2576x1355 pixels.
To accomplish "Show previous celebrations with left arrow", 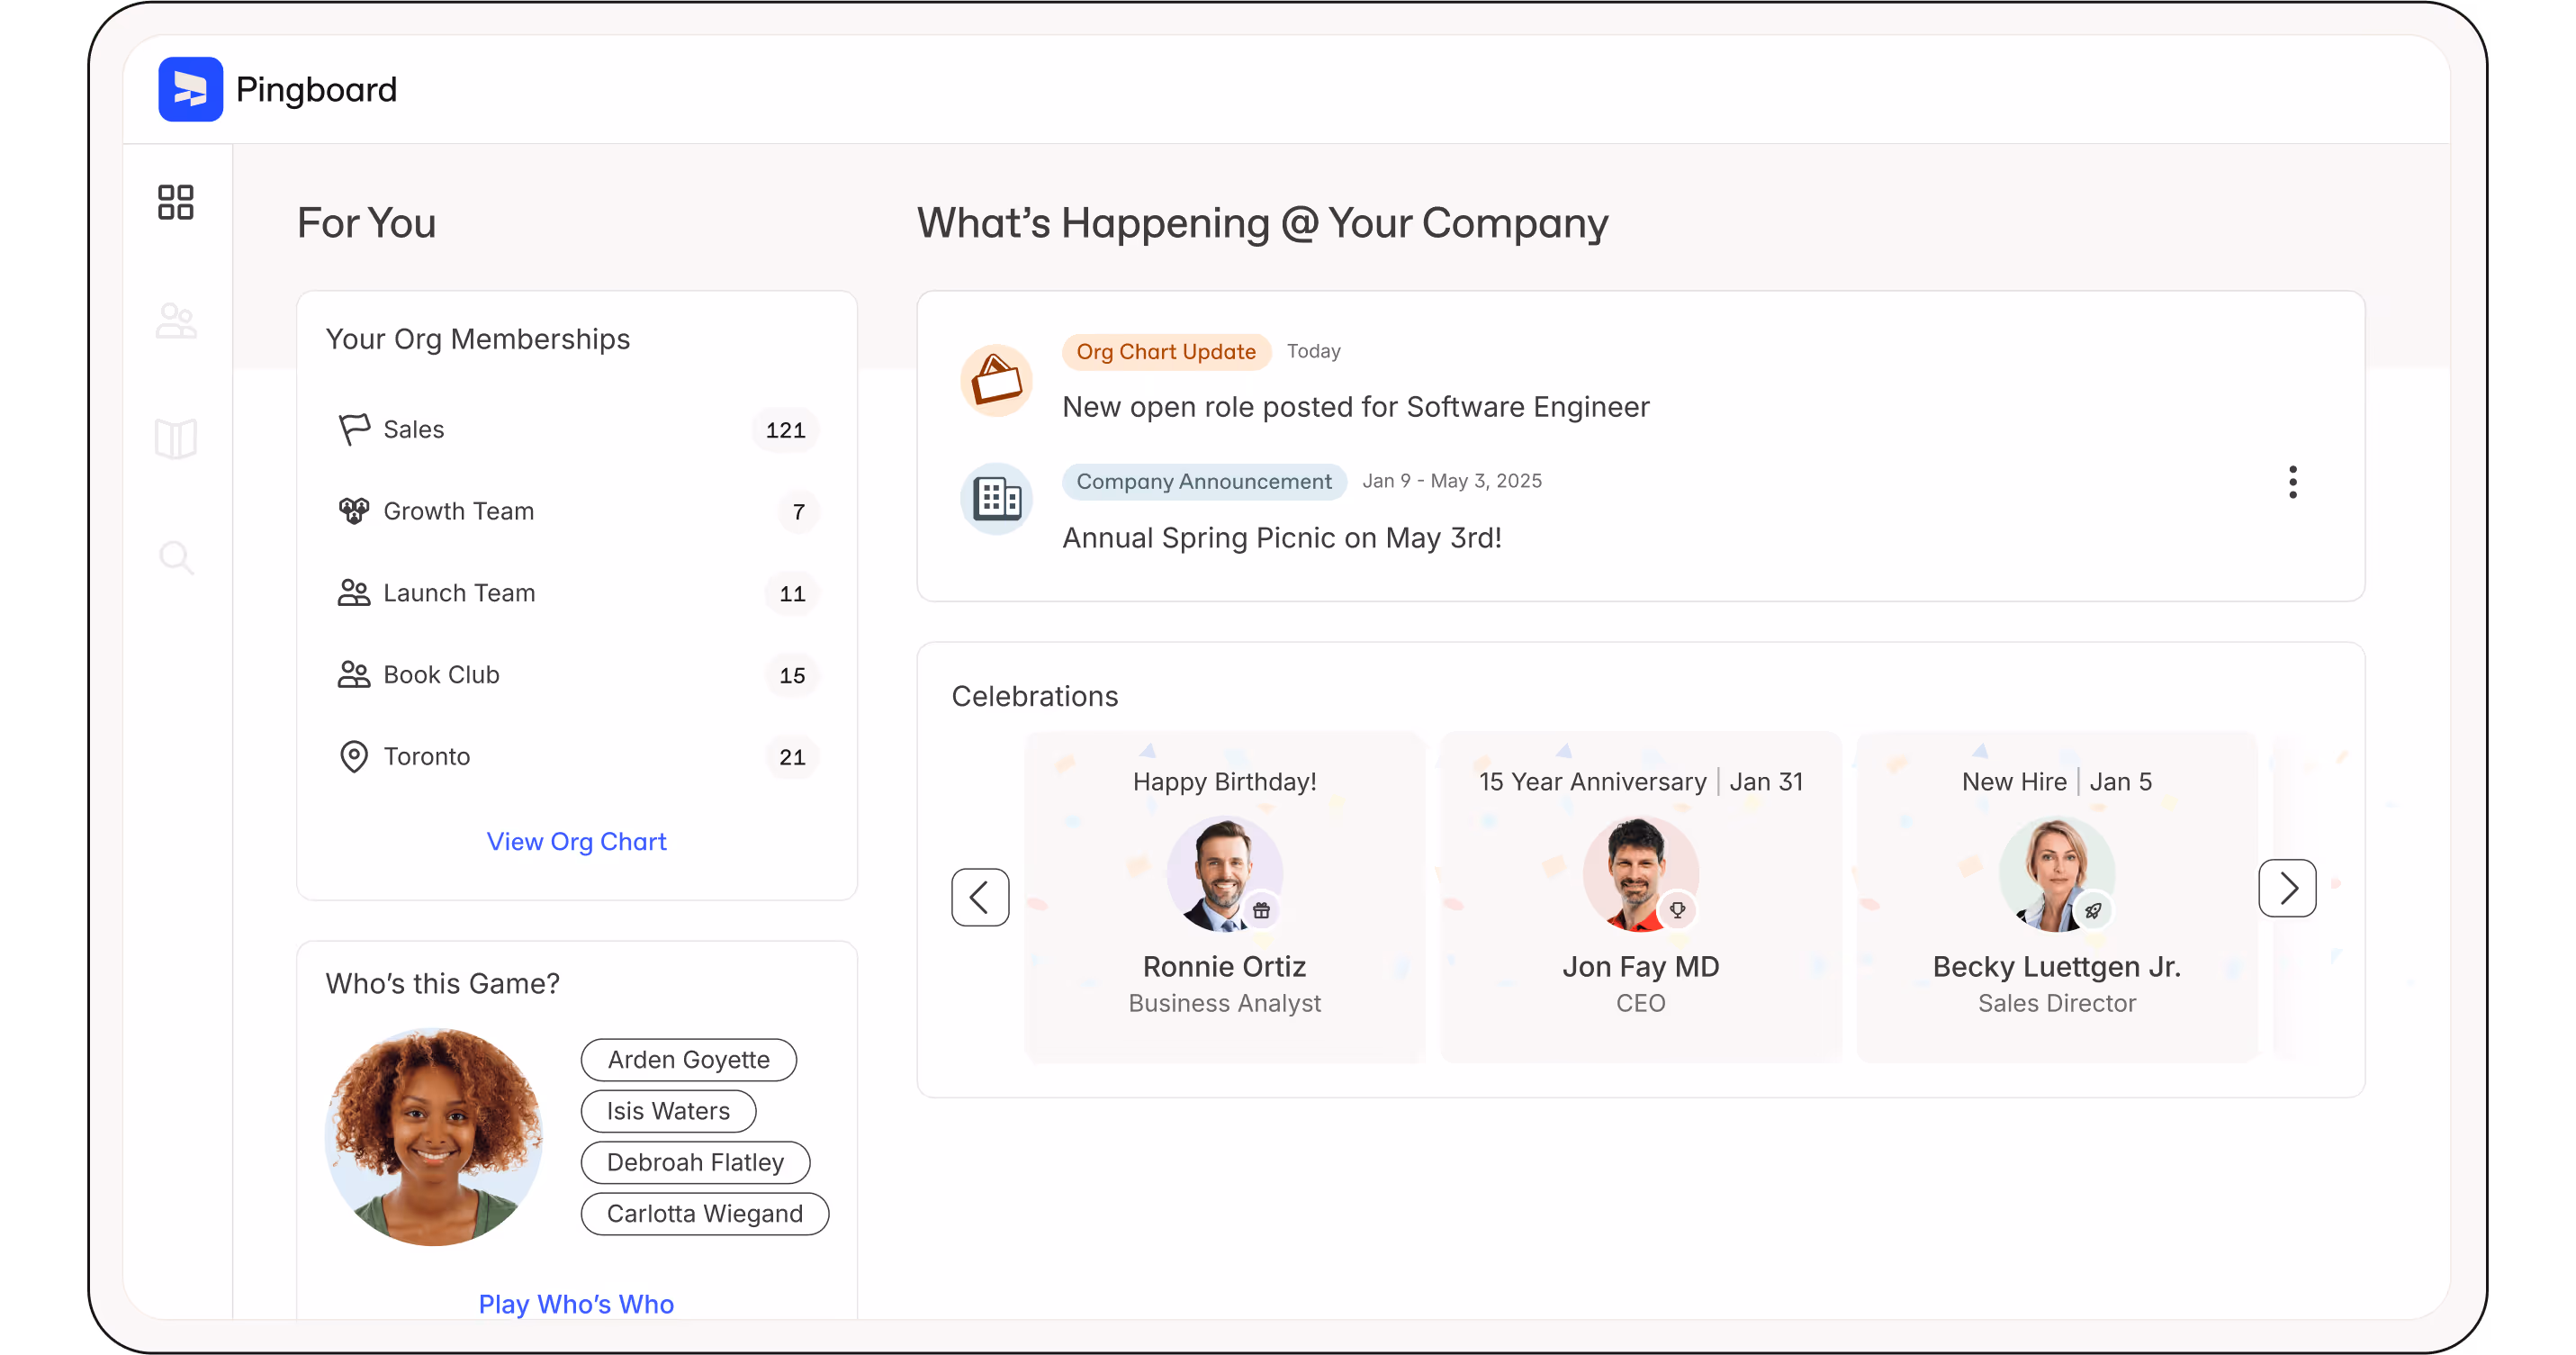I will (979, 897).
